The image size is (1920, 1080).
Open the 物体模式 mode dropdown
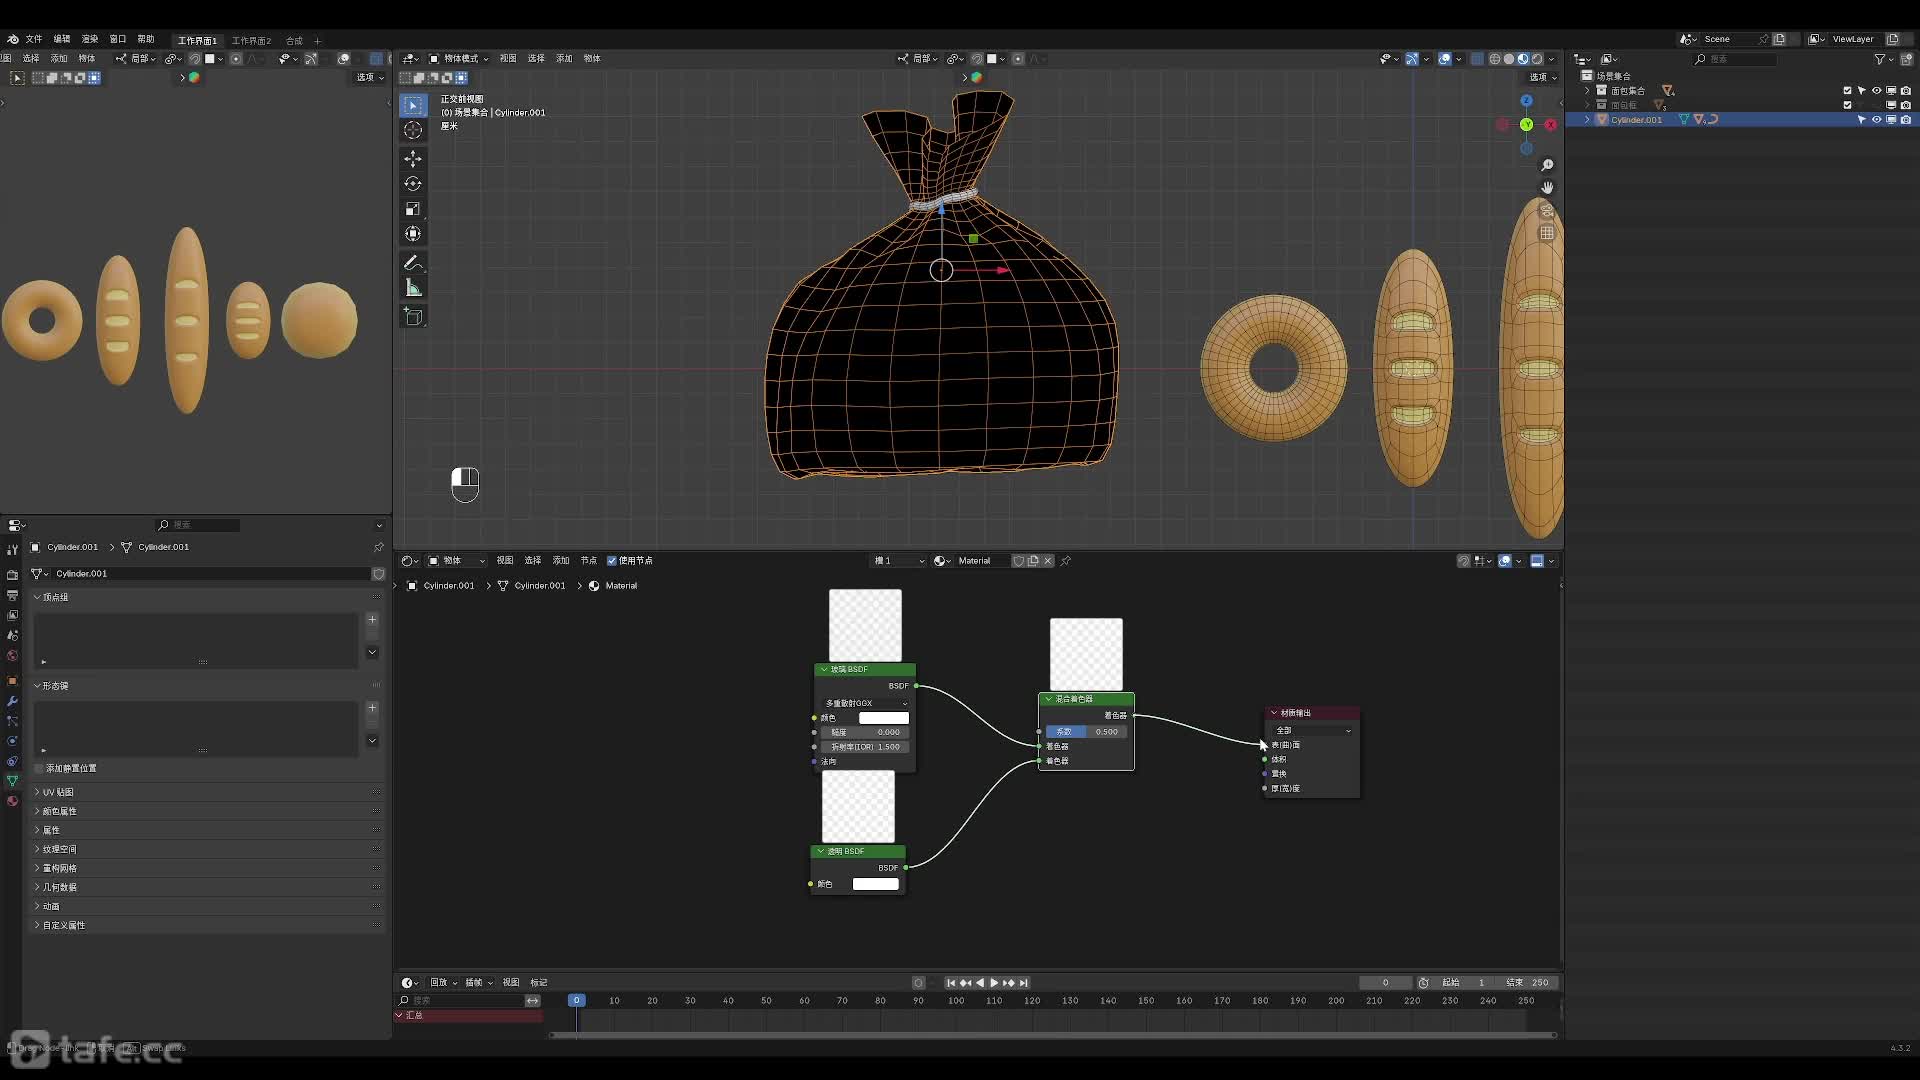459,59
